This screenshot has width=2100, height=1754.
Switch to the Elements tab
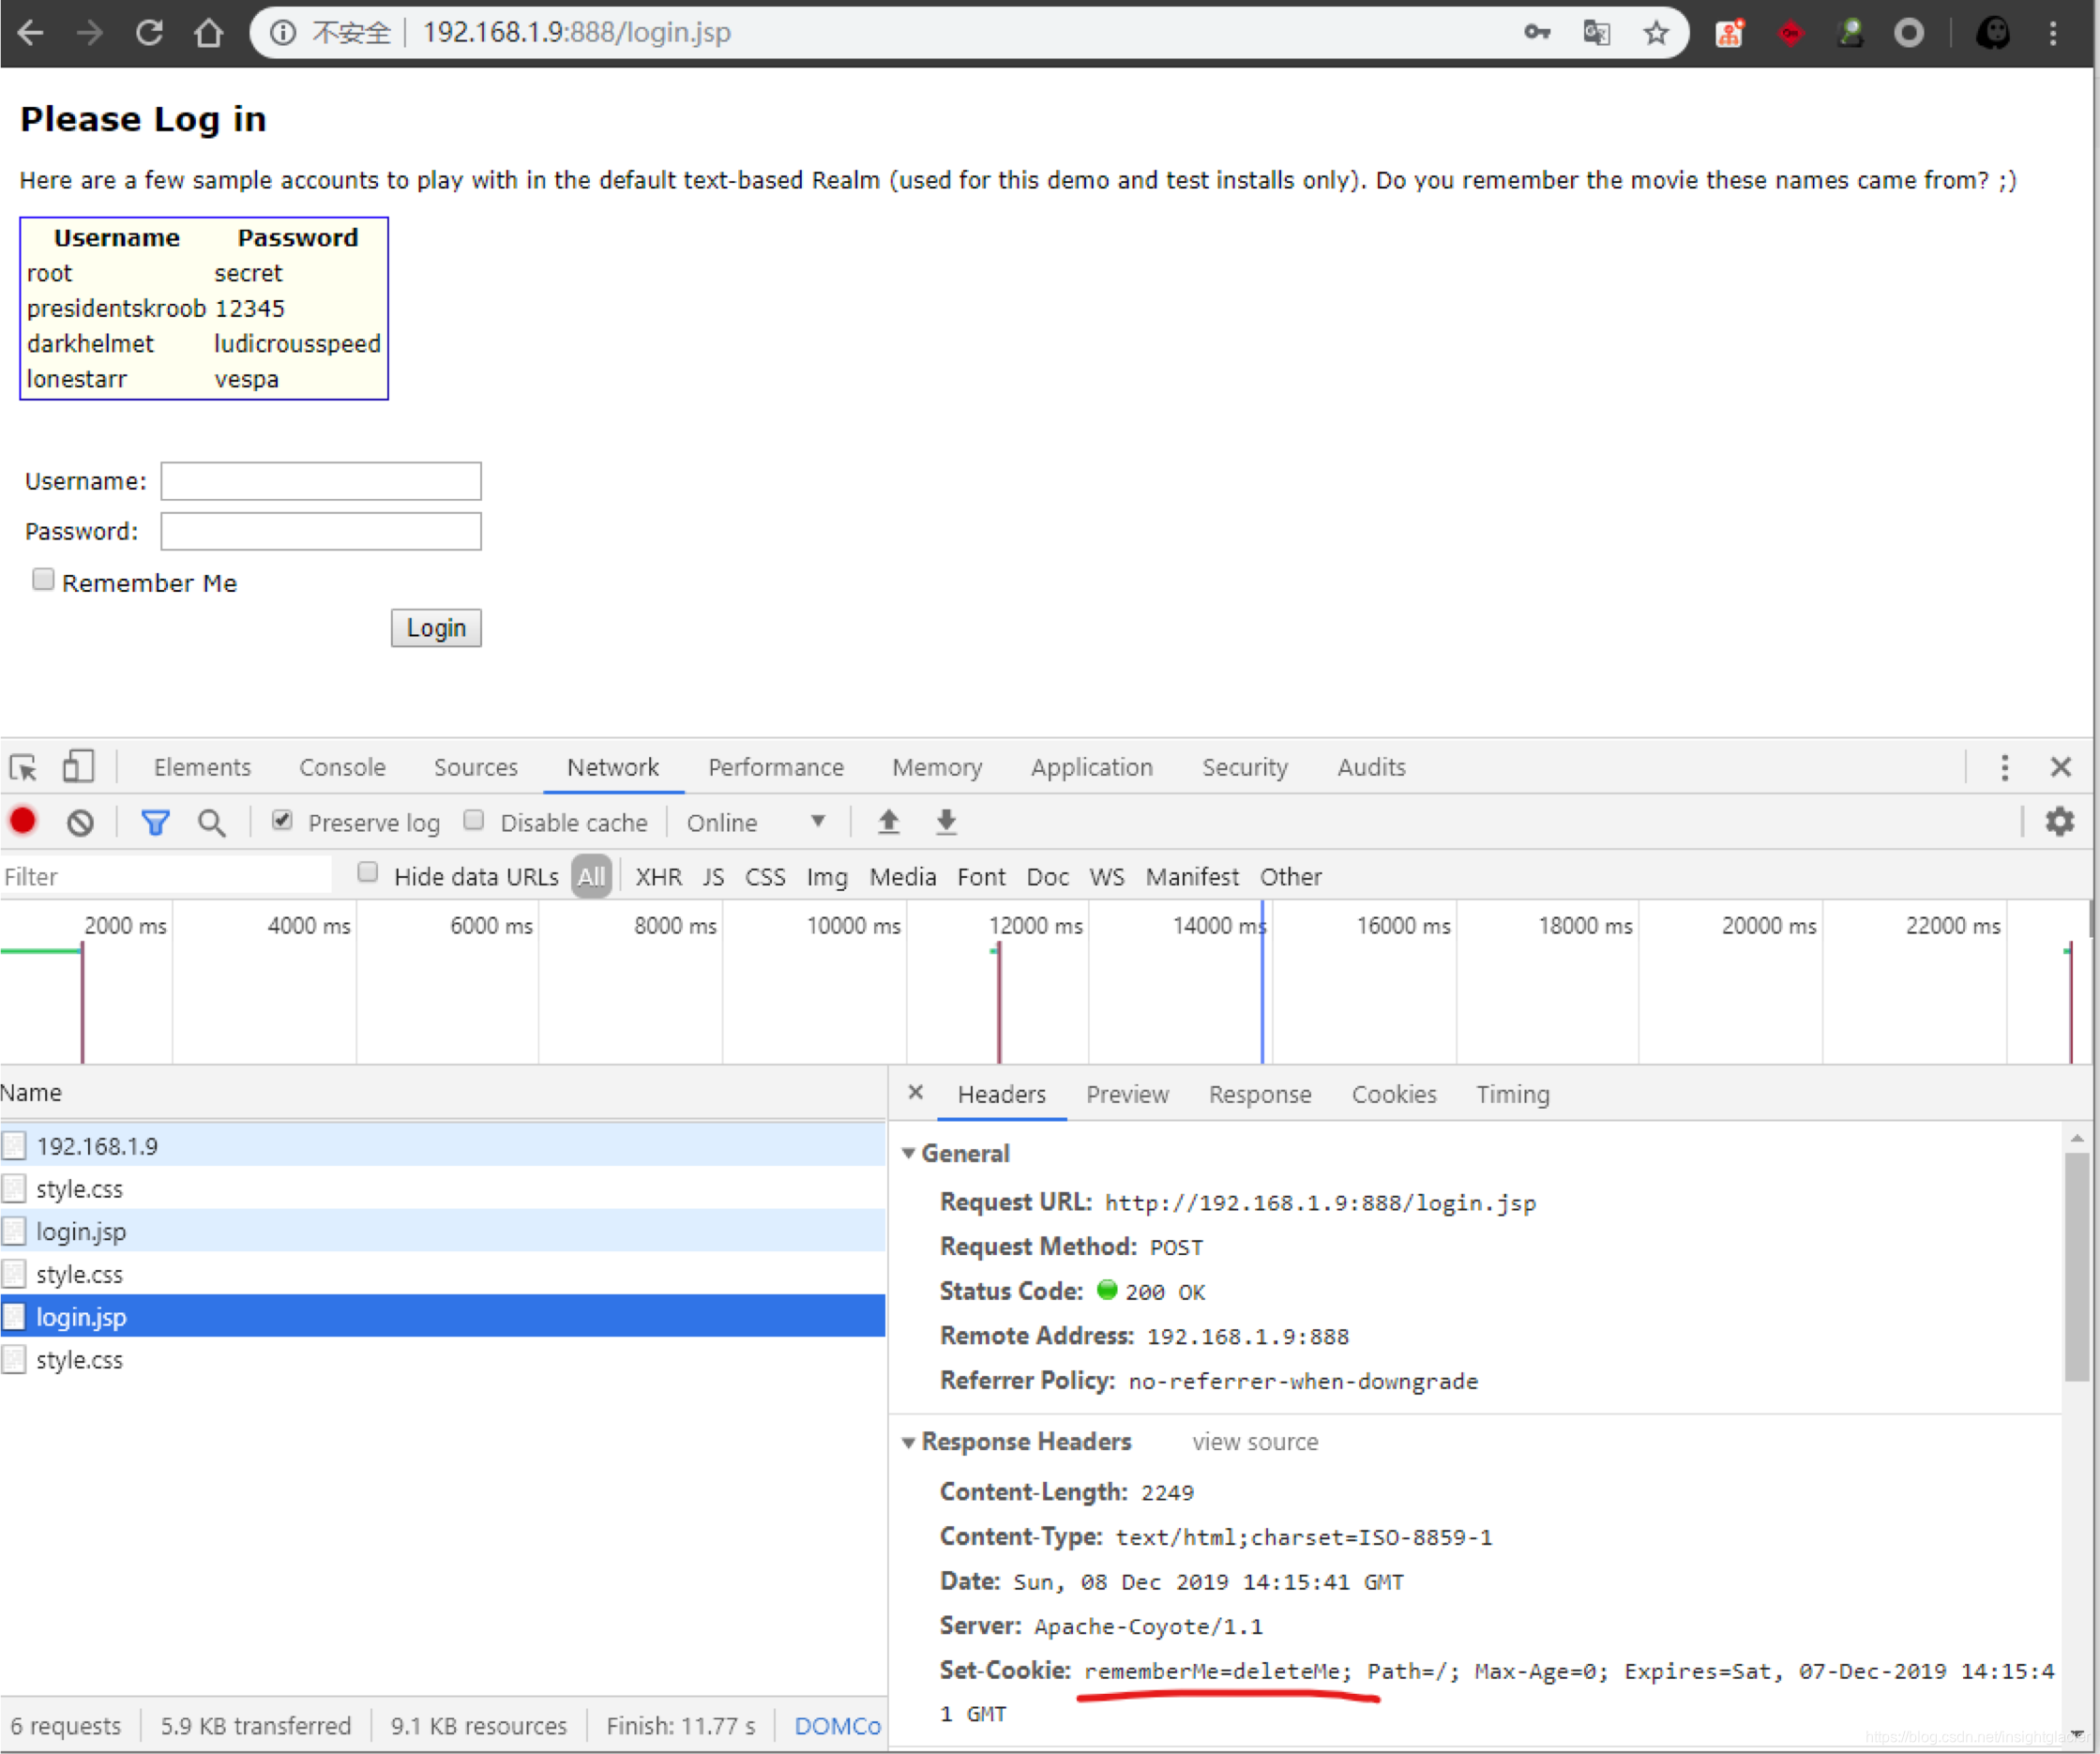coord(202,767)
